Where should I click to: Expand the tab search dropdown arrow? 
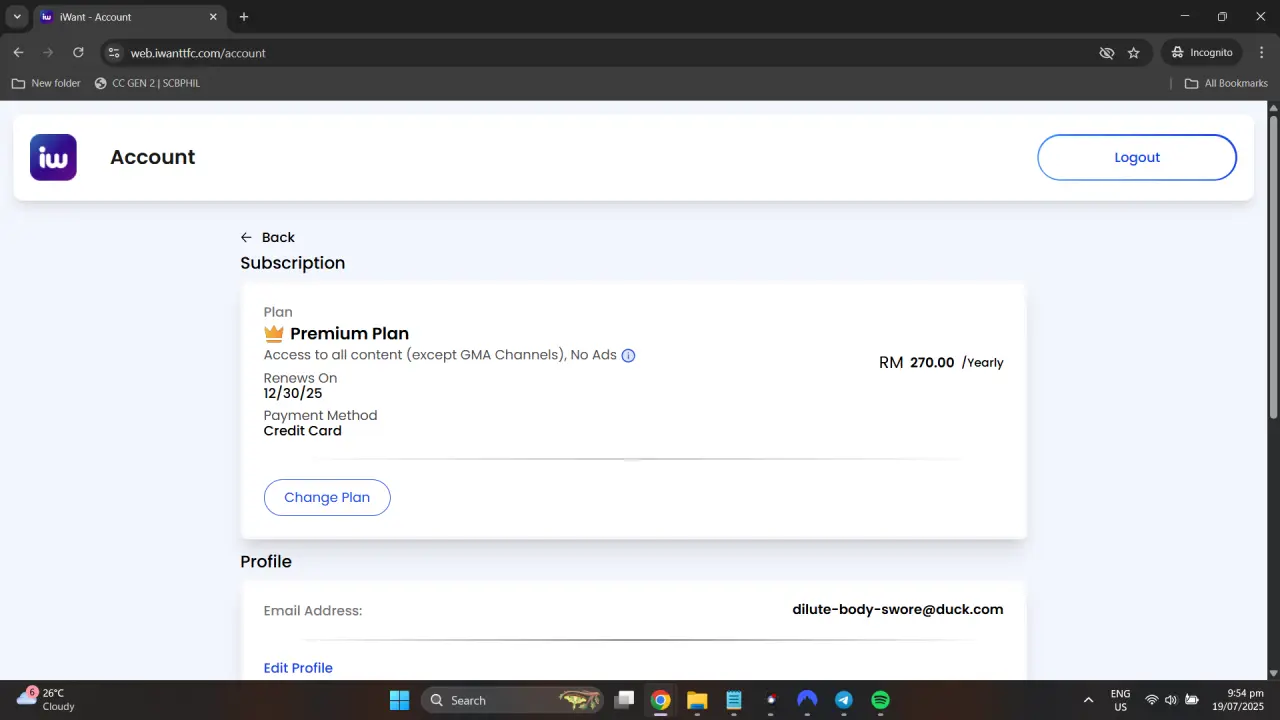coord(17,17)
